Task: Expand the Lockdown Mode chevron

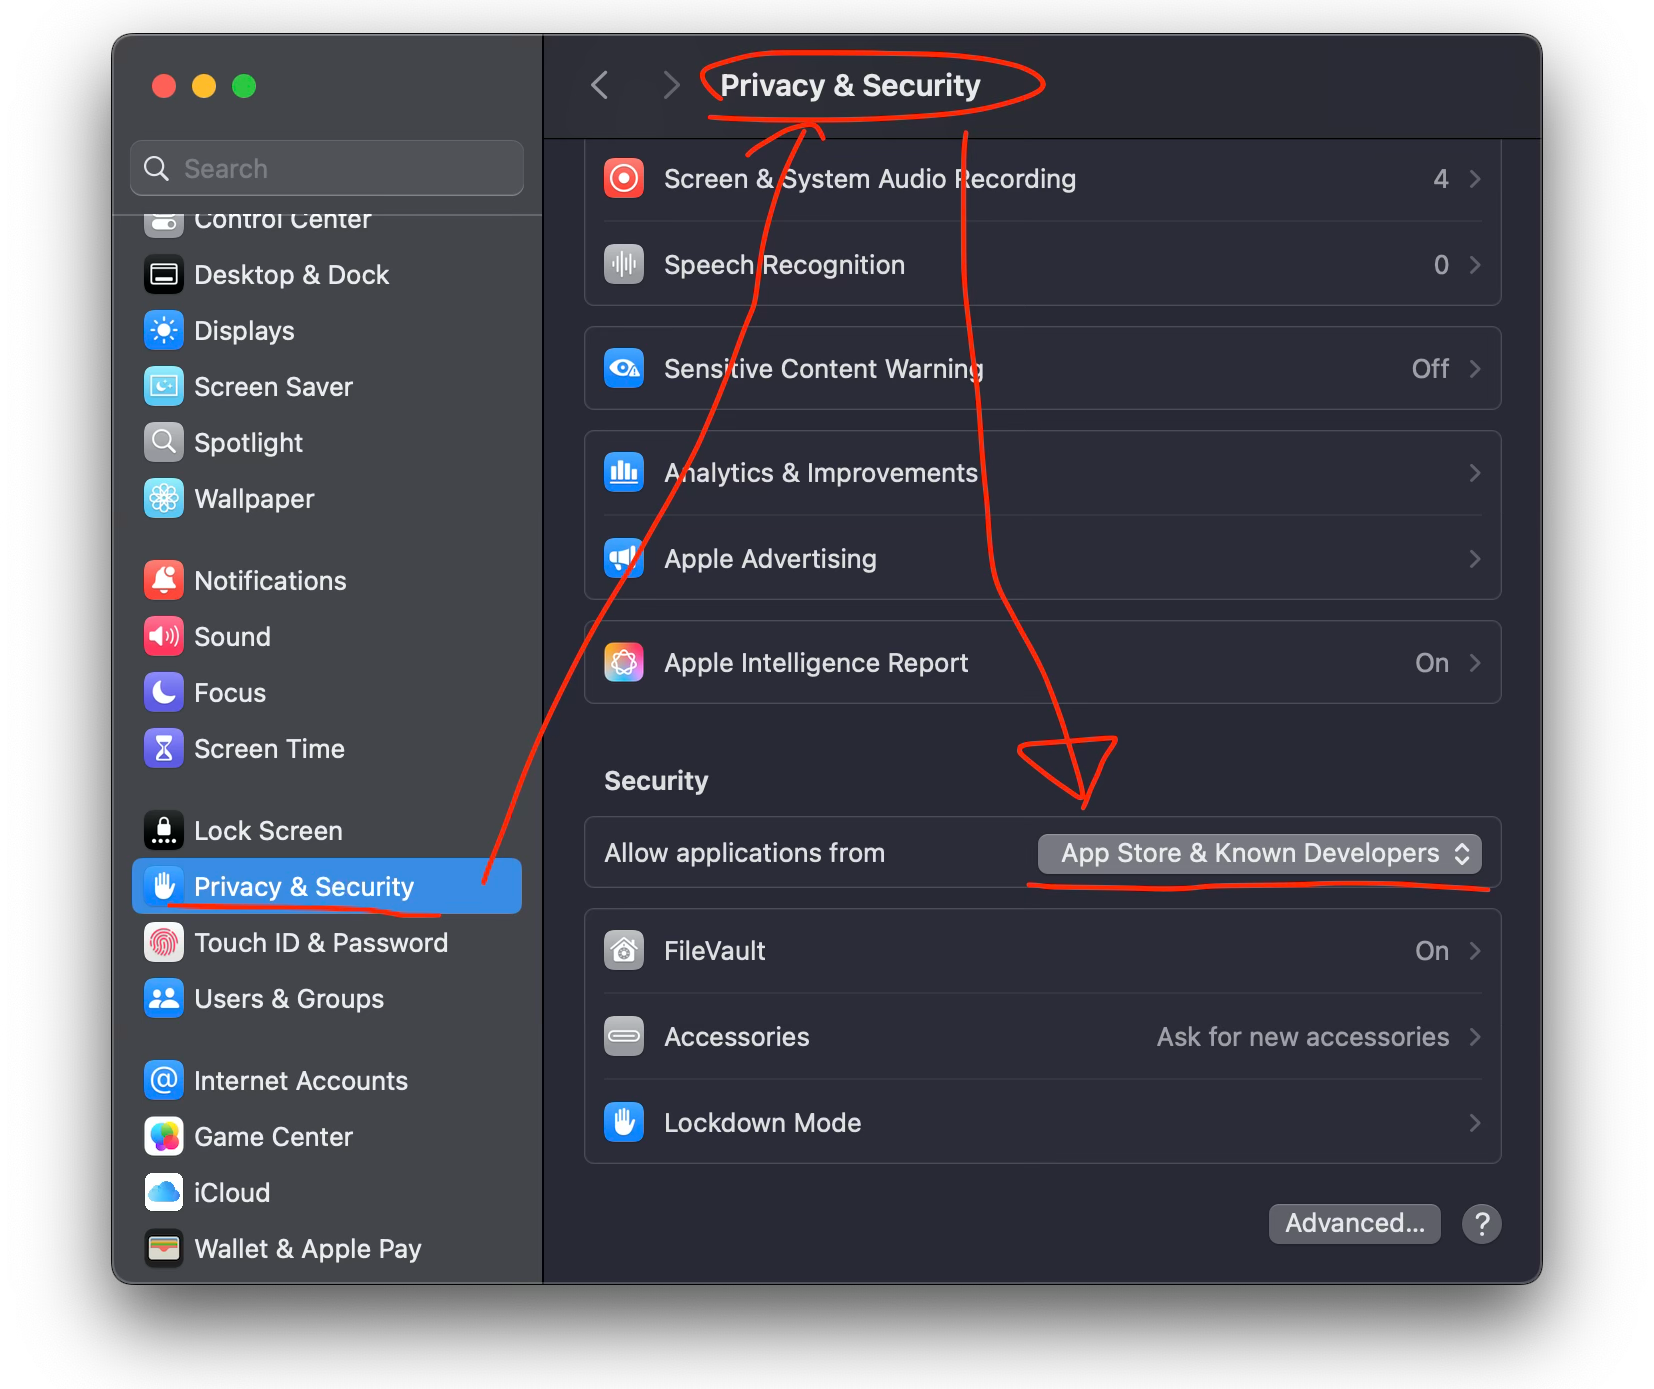Action: pyautogui.click(x=1475, y=1123)
